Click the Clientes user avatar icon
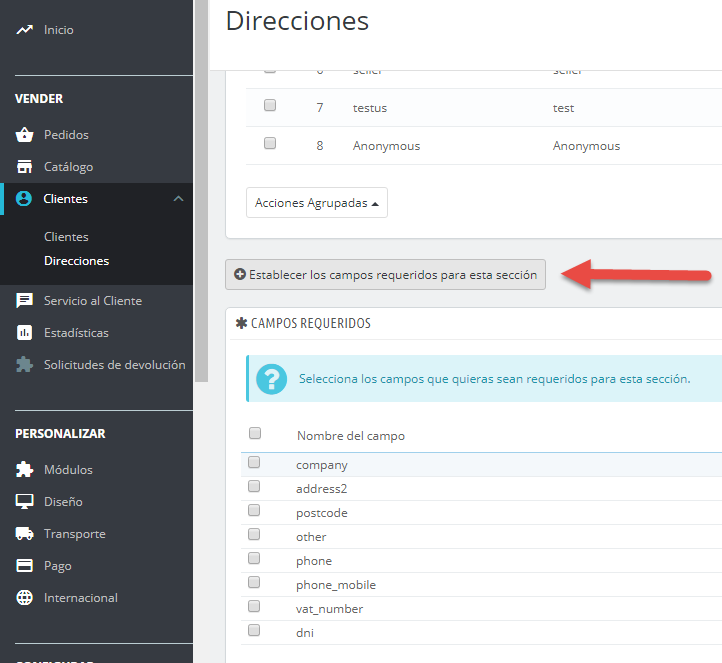The width and height of the screenshot is (722, 663). click(24, 199)
